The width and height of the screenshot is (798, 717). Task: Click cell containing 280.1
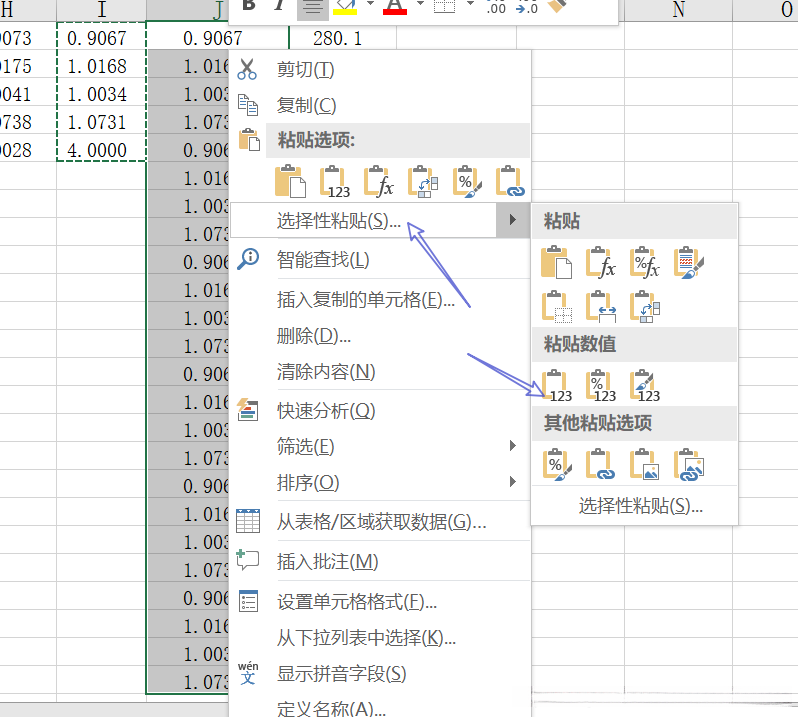click(x=343, y=38)
